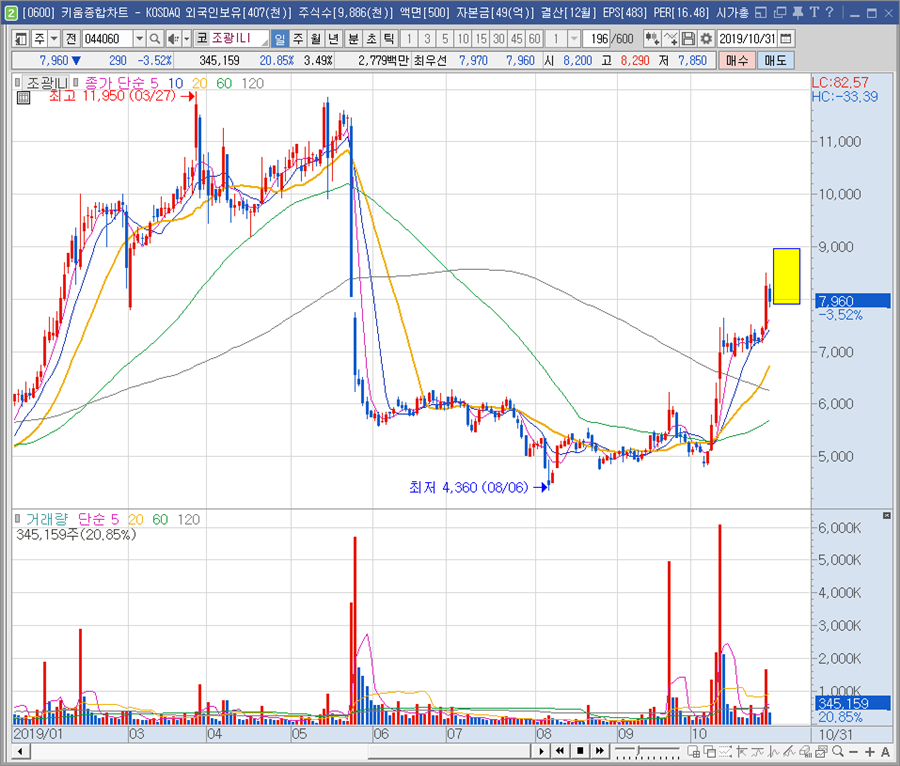Screen dimensions: 900x766
Task: Click the eraser delete drawings icon
Action: tap(806, 752)
